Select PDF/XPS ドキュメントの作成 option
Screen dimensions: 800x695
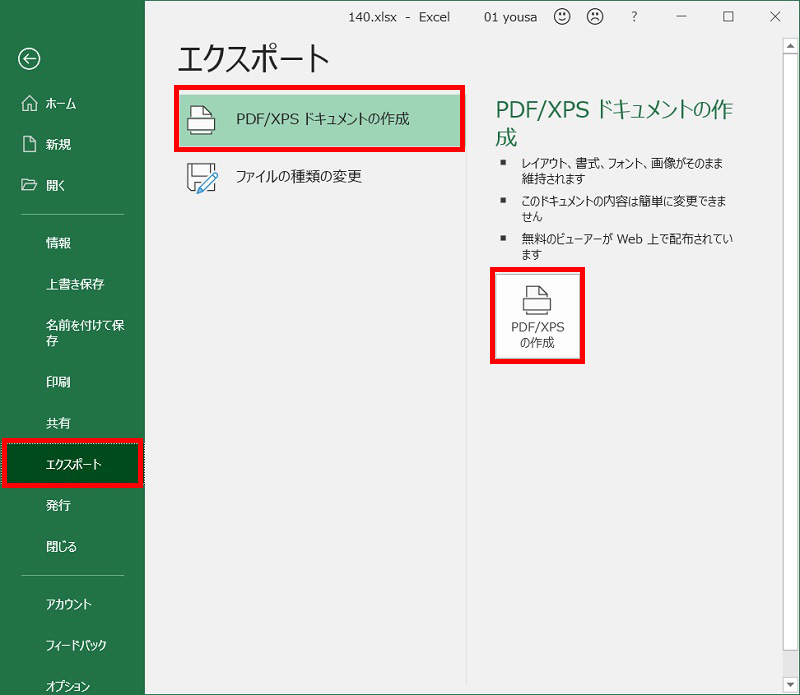pyautogui.click(x=319, y=119)
